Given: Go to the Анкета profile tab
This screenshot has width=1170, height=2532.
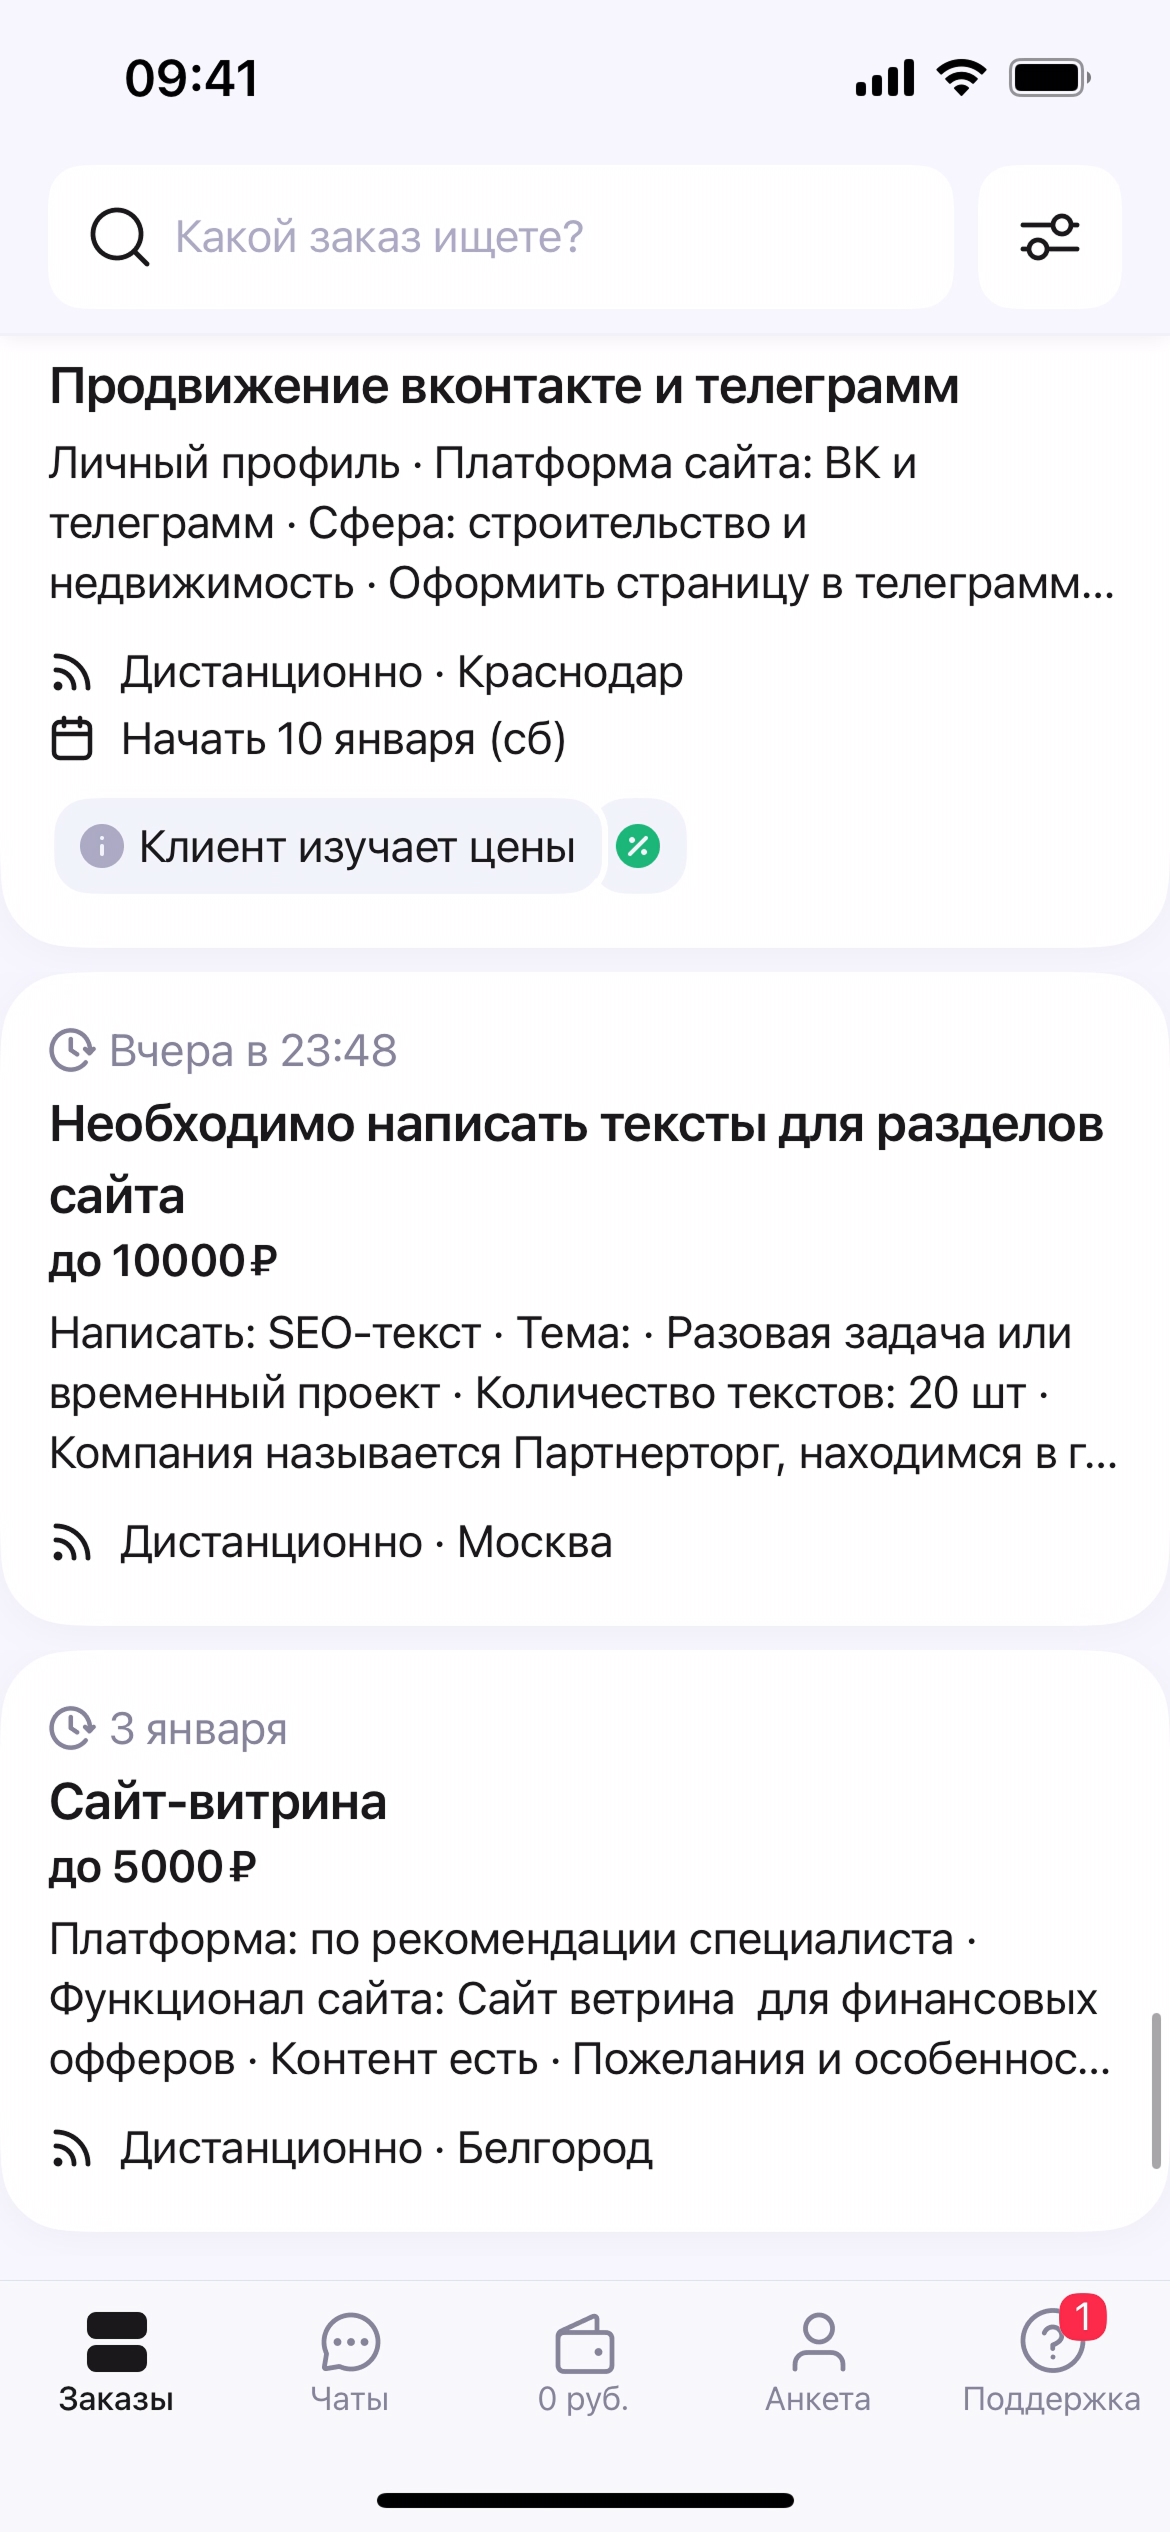Looking at the screenshot, I should pos(818,2360).
